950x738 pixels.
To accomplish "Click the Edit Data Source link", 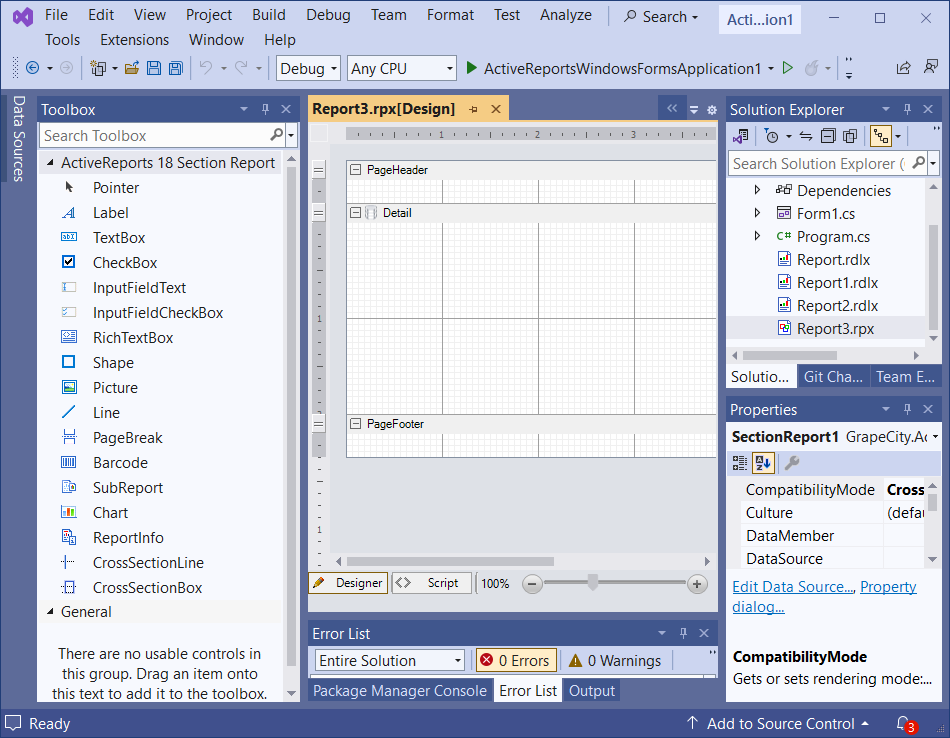I will pyautogui.click(x=793, y=587).
